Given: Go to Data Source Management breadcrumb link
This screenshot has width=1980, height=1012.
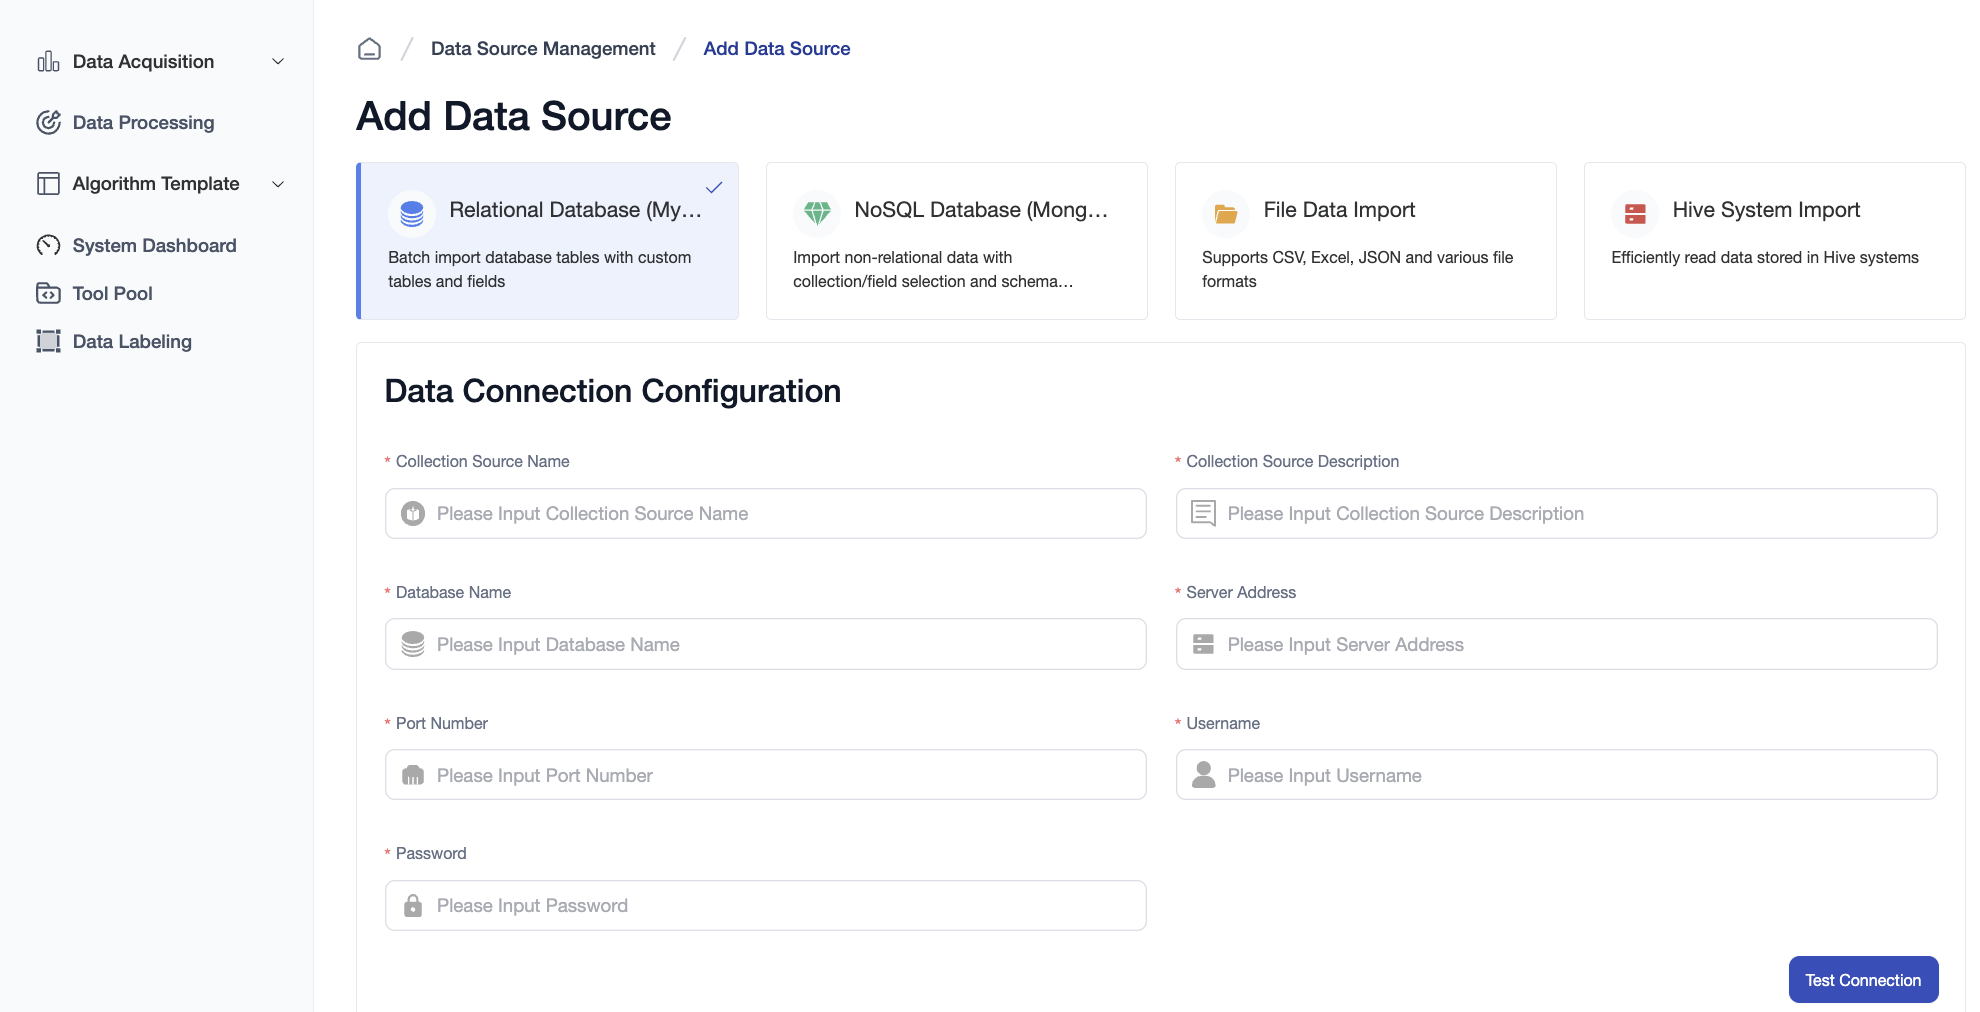Looking at the screenshot, I should click(543, 49).
